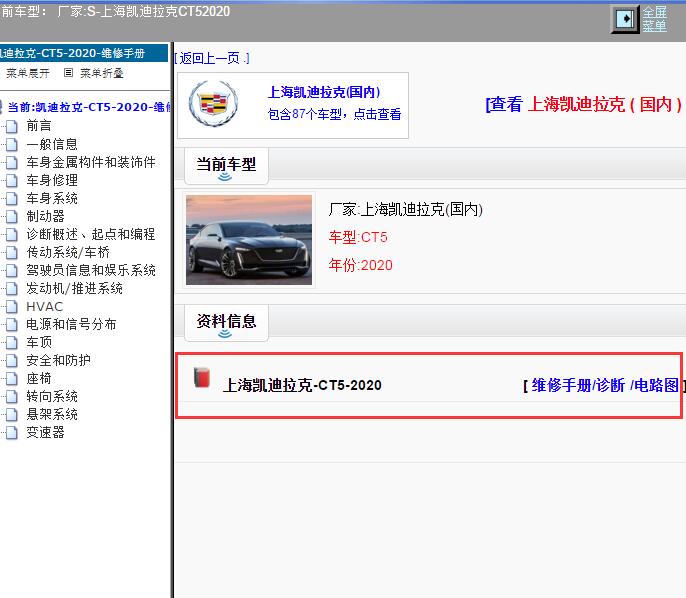The height and width of the screenshot is (598, 686).
Task: Open the 前言 tree item
Action: [x=39, y=126]
